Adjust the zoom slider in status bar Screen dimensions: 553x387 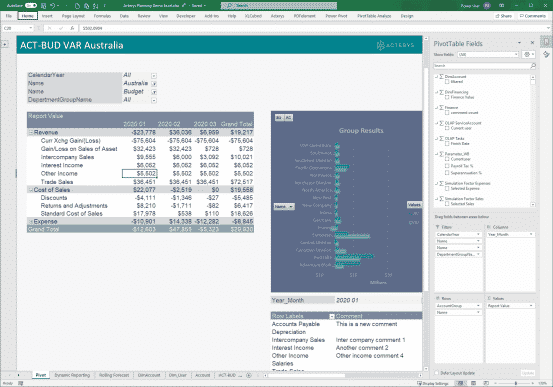pos(515,383)
